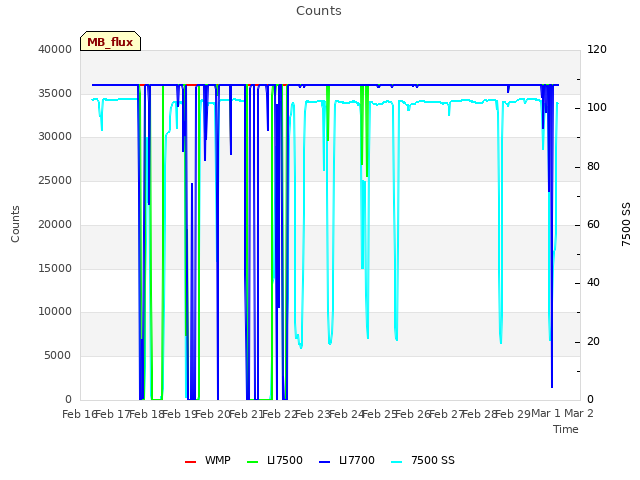The height and width of the screenshot is (480, 640).
Task: Click the right axis label 7500 SS
Action: point(626,224)
